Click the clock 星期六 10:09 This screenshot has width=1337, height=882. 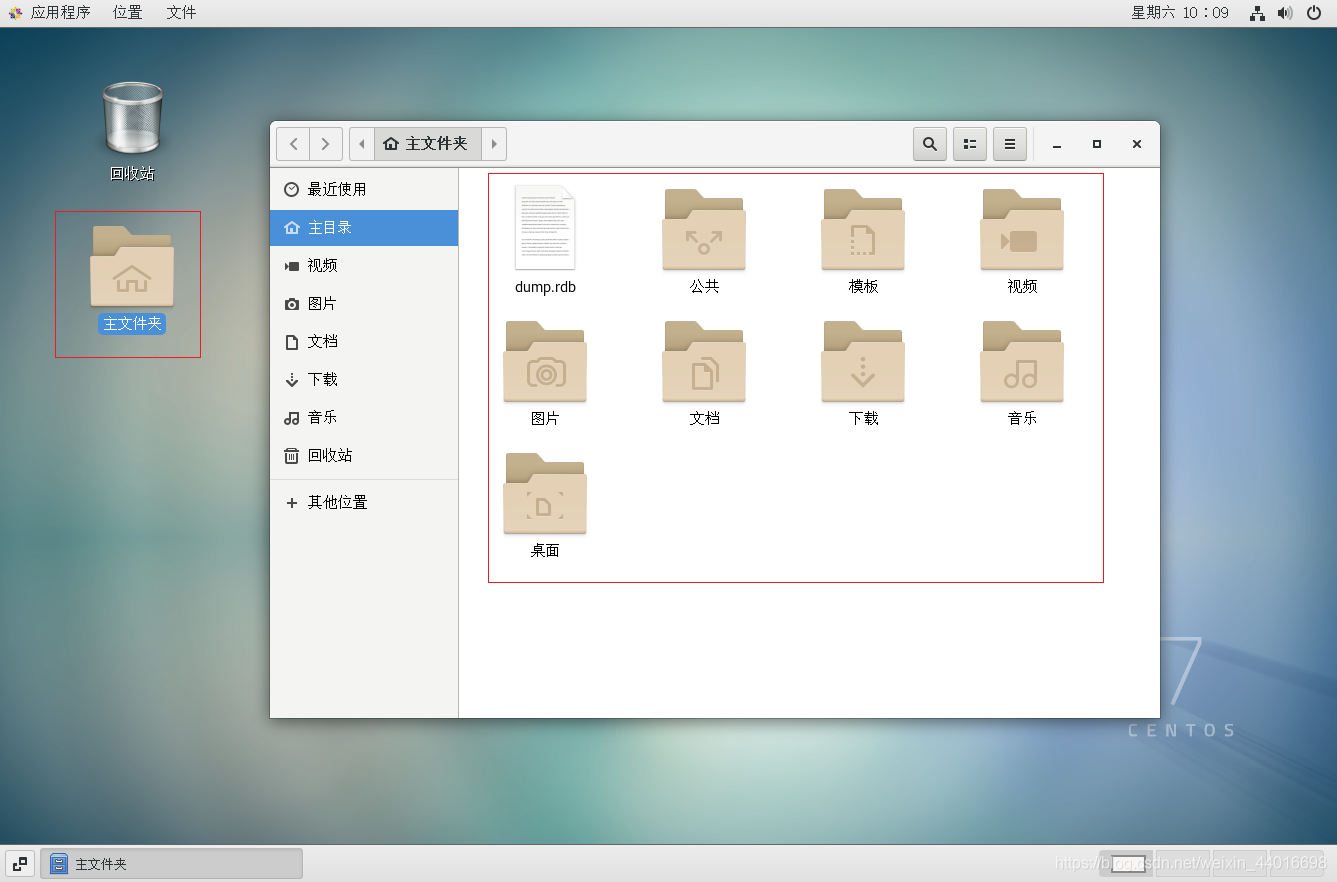click(1180, 13)
